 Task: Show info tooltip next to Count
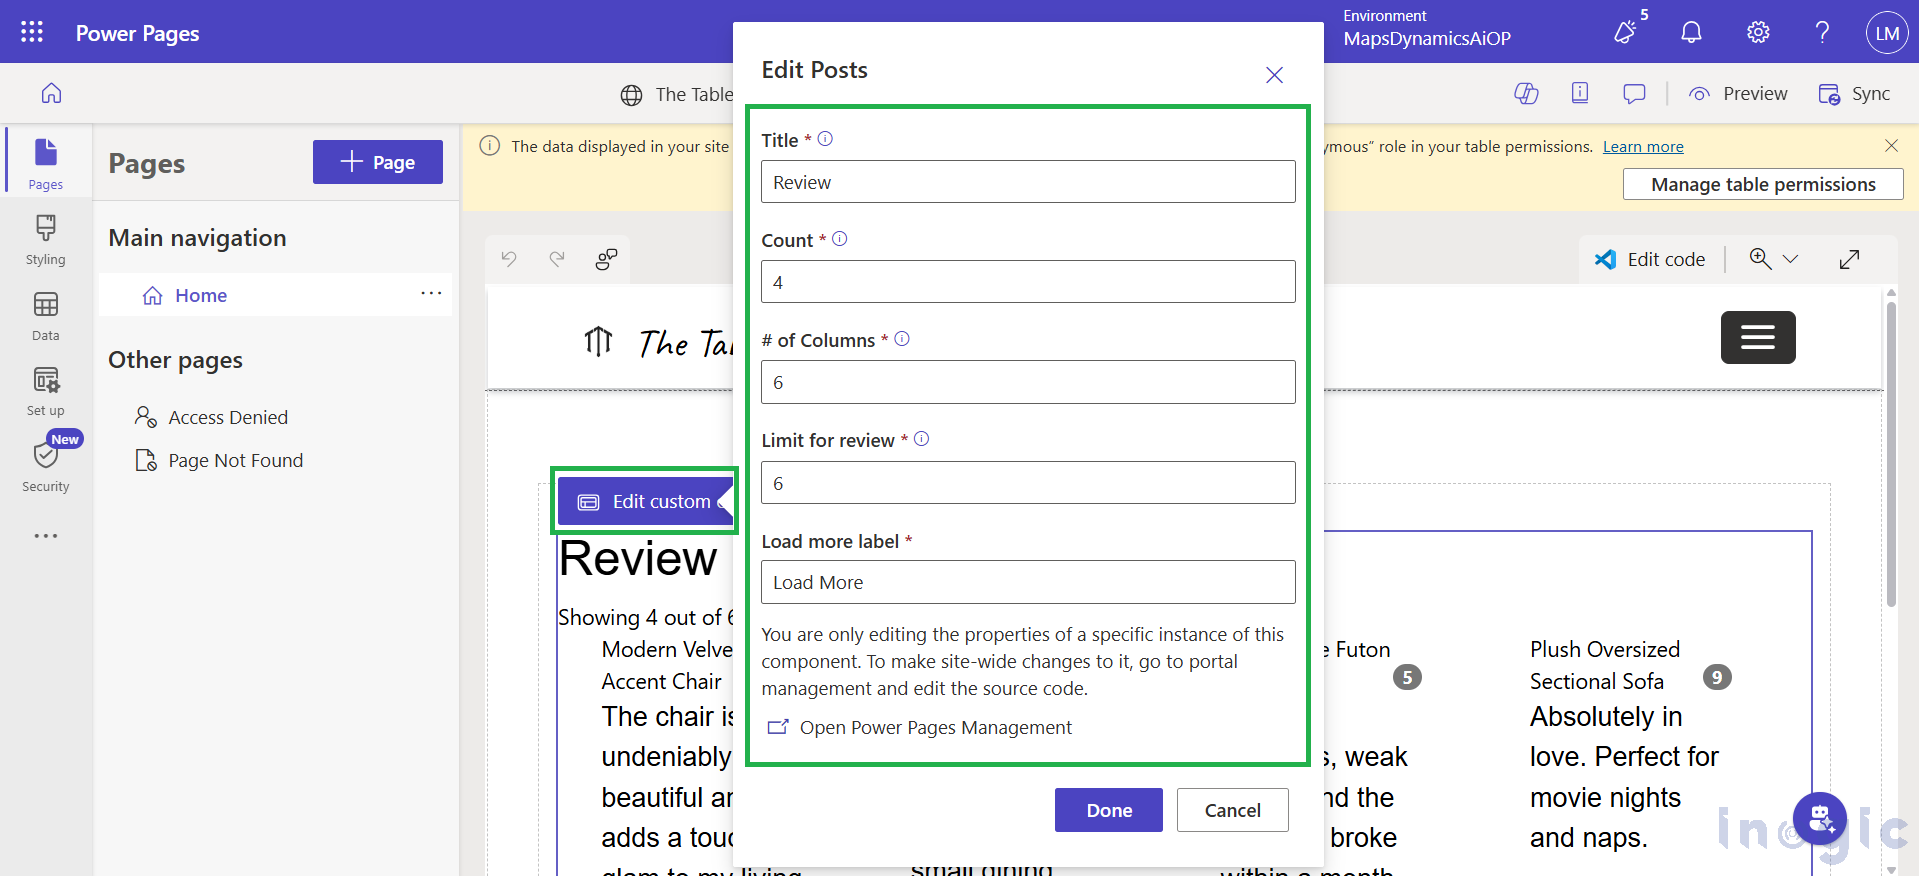click(840, 239)
